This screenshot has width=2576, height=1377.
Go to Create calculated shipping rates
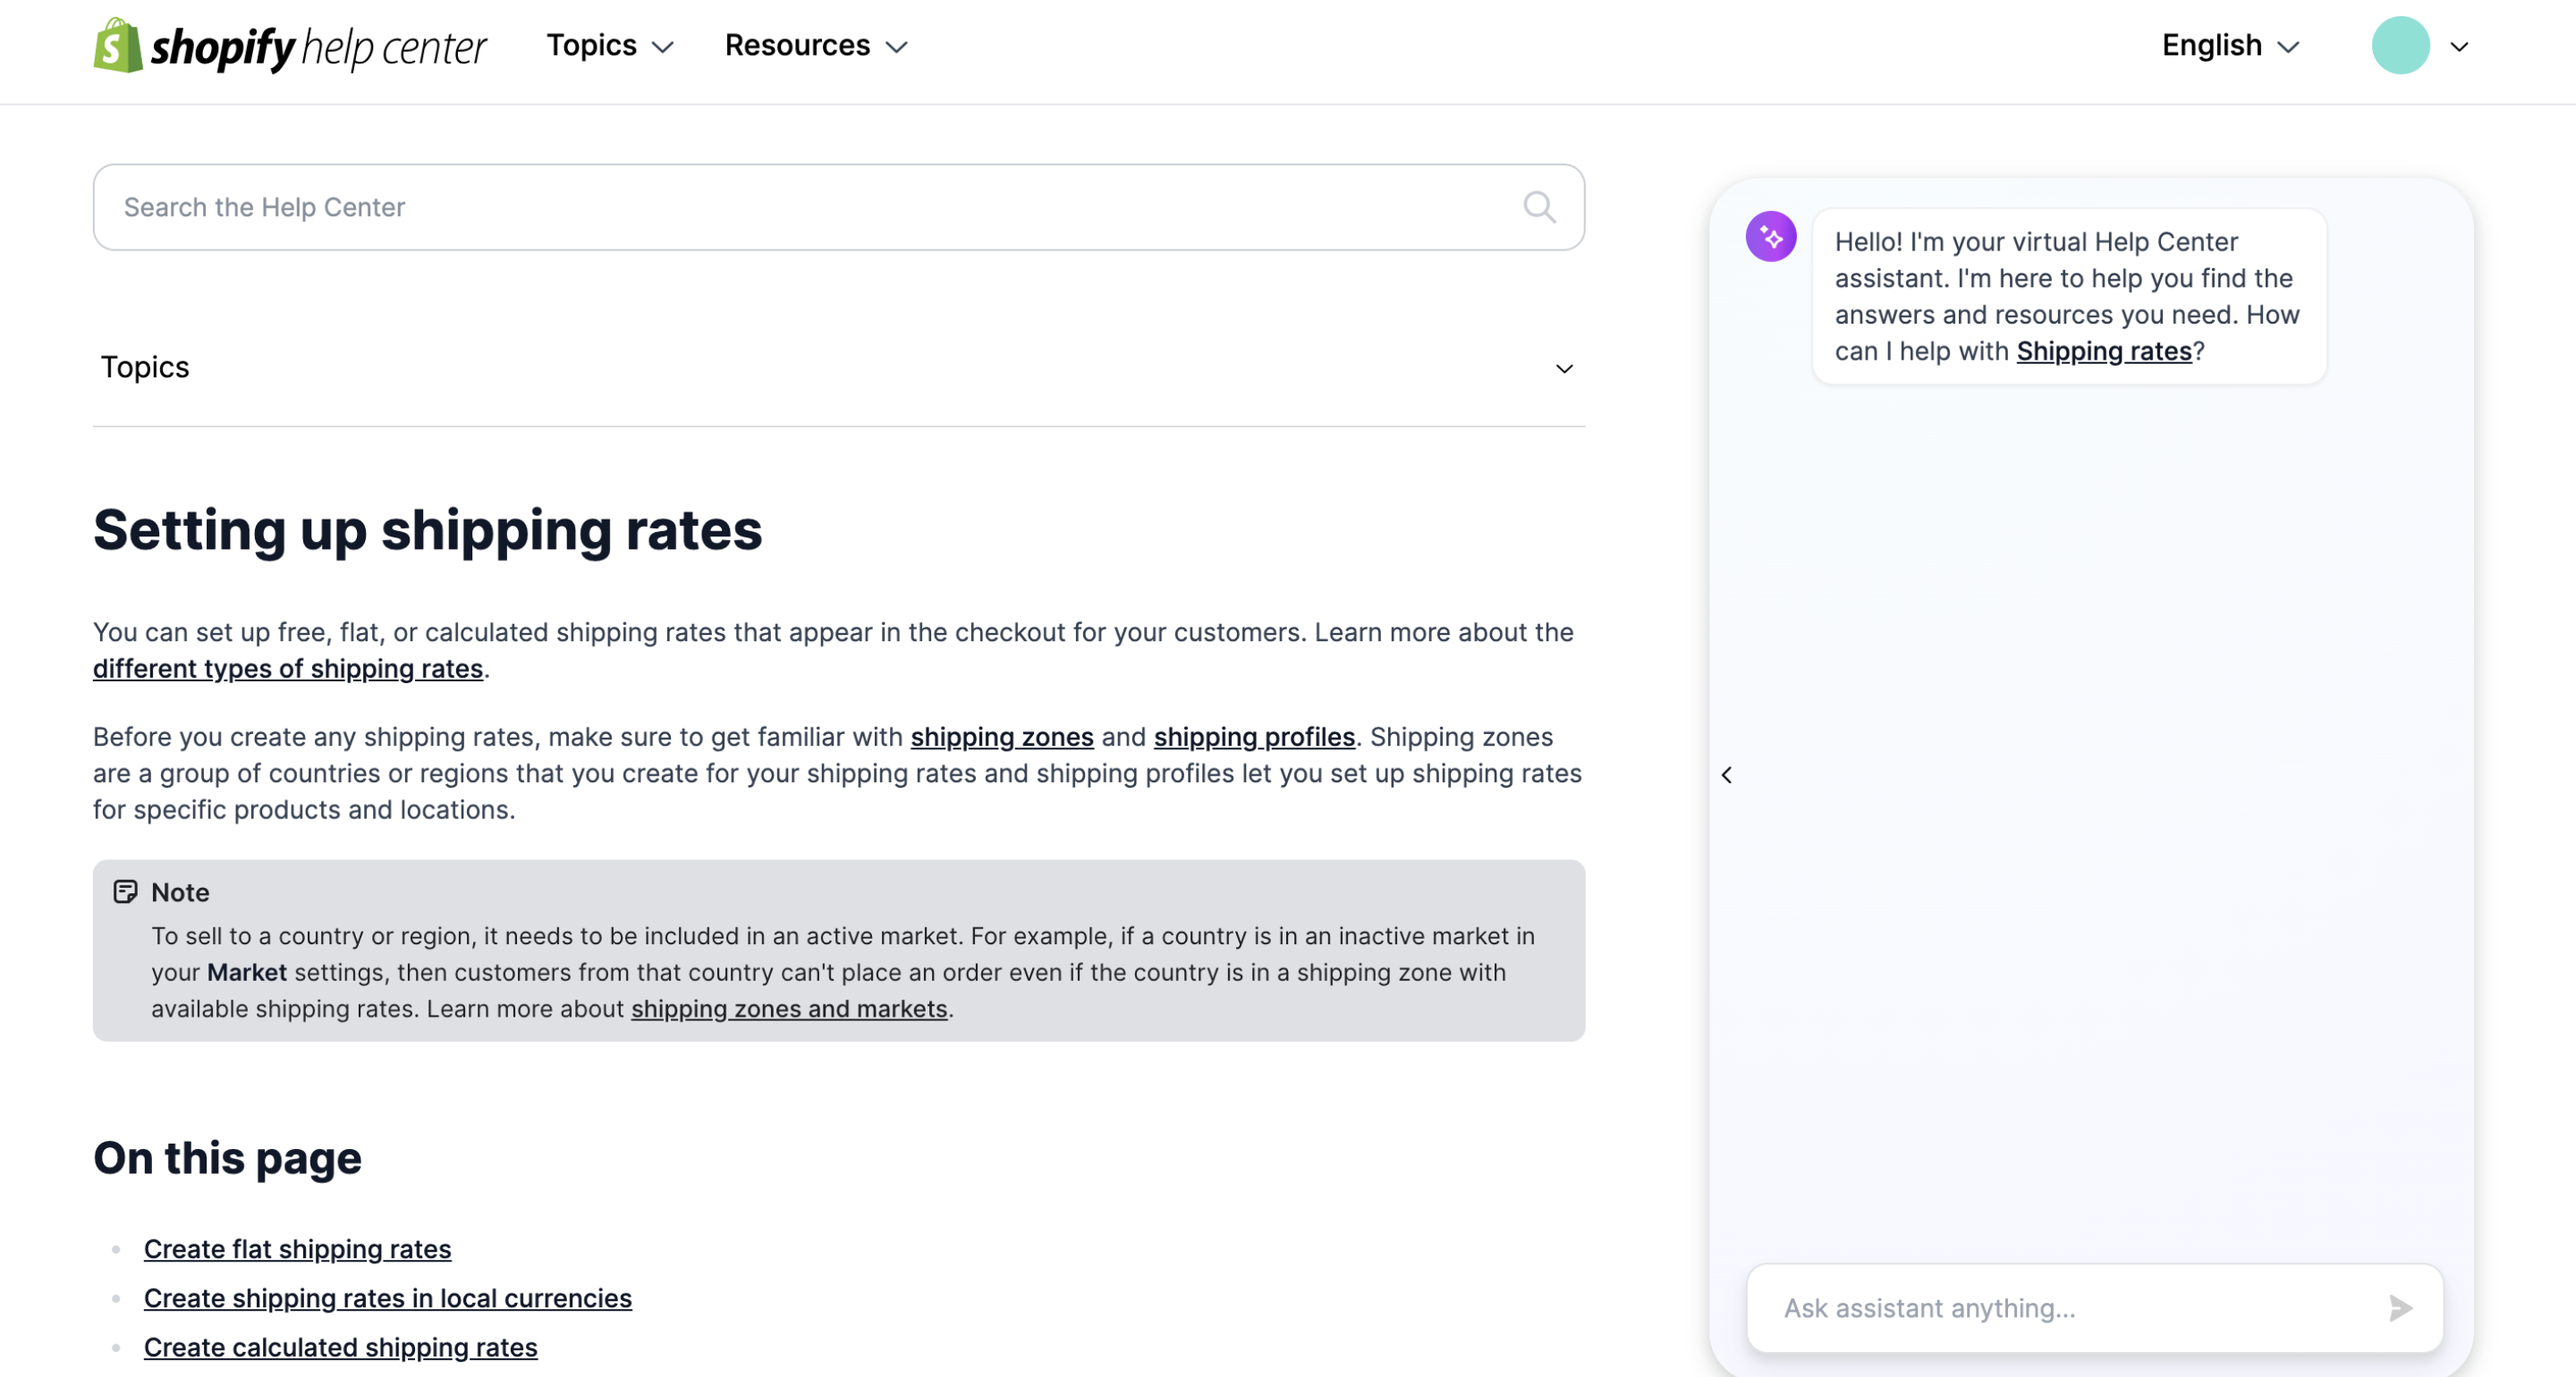click(340, 1347)
